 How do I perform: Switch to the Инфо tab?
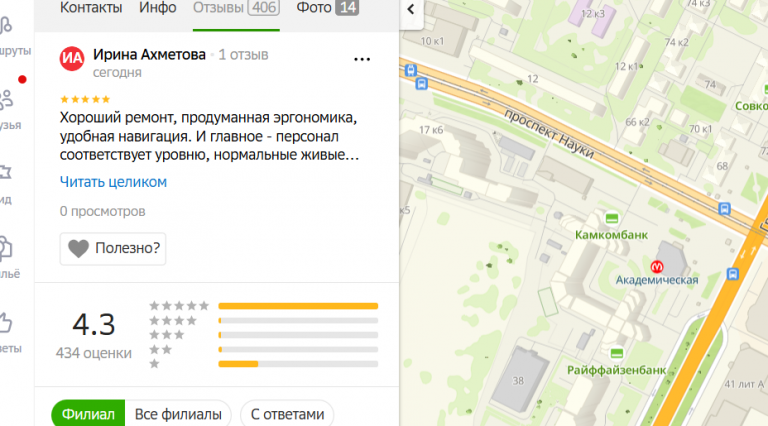coord(157,8)
